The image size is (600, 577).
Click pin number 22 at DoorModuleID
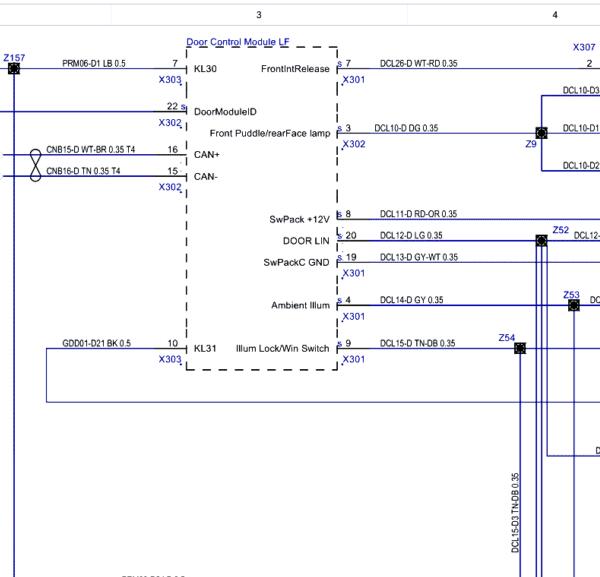click(173, 106)
